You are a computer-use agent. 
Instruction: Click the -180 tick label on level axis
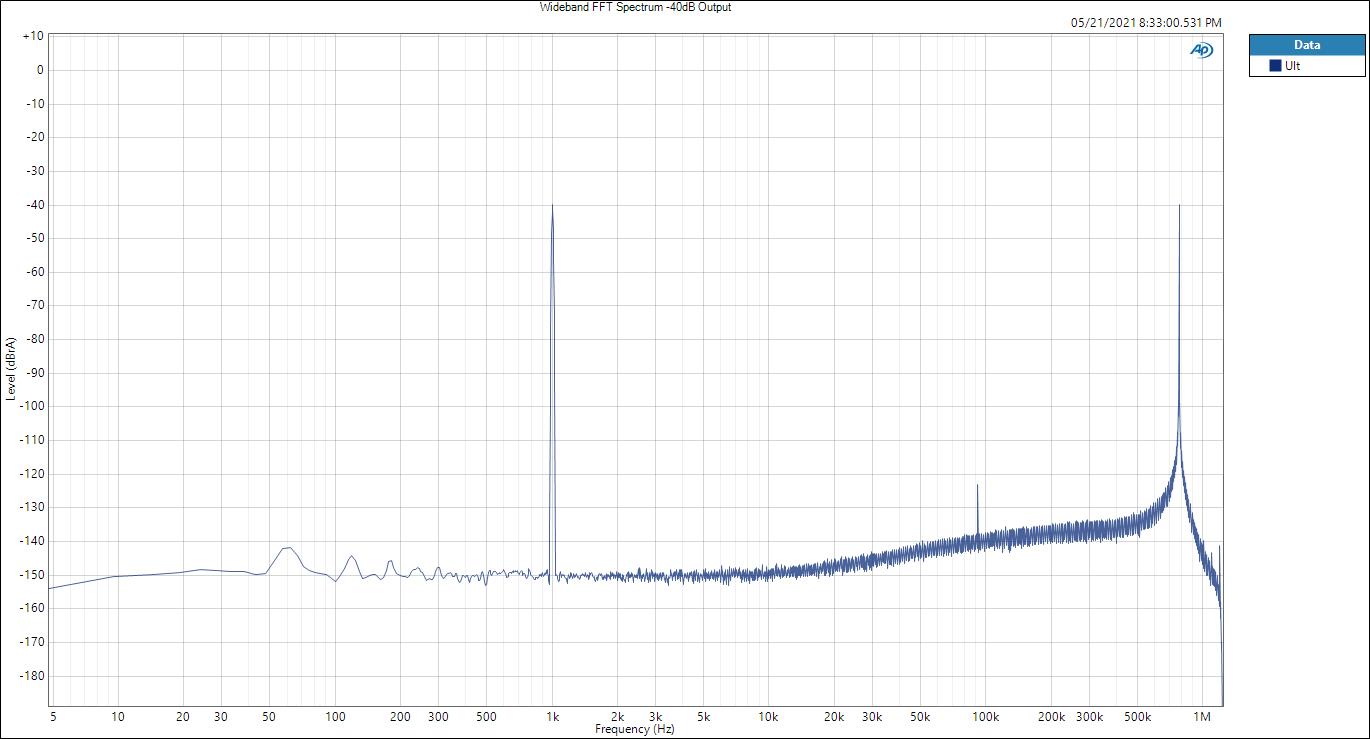tap(32, 675)
